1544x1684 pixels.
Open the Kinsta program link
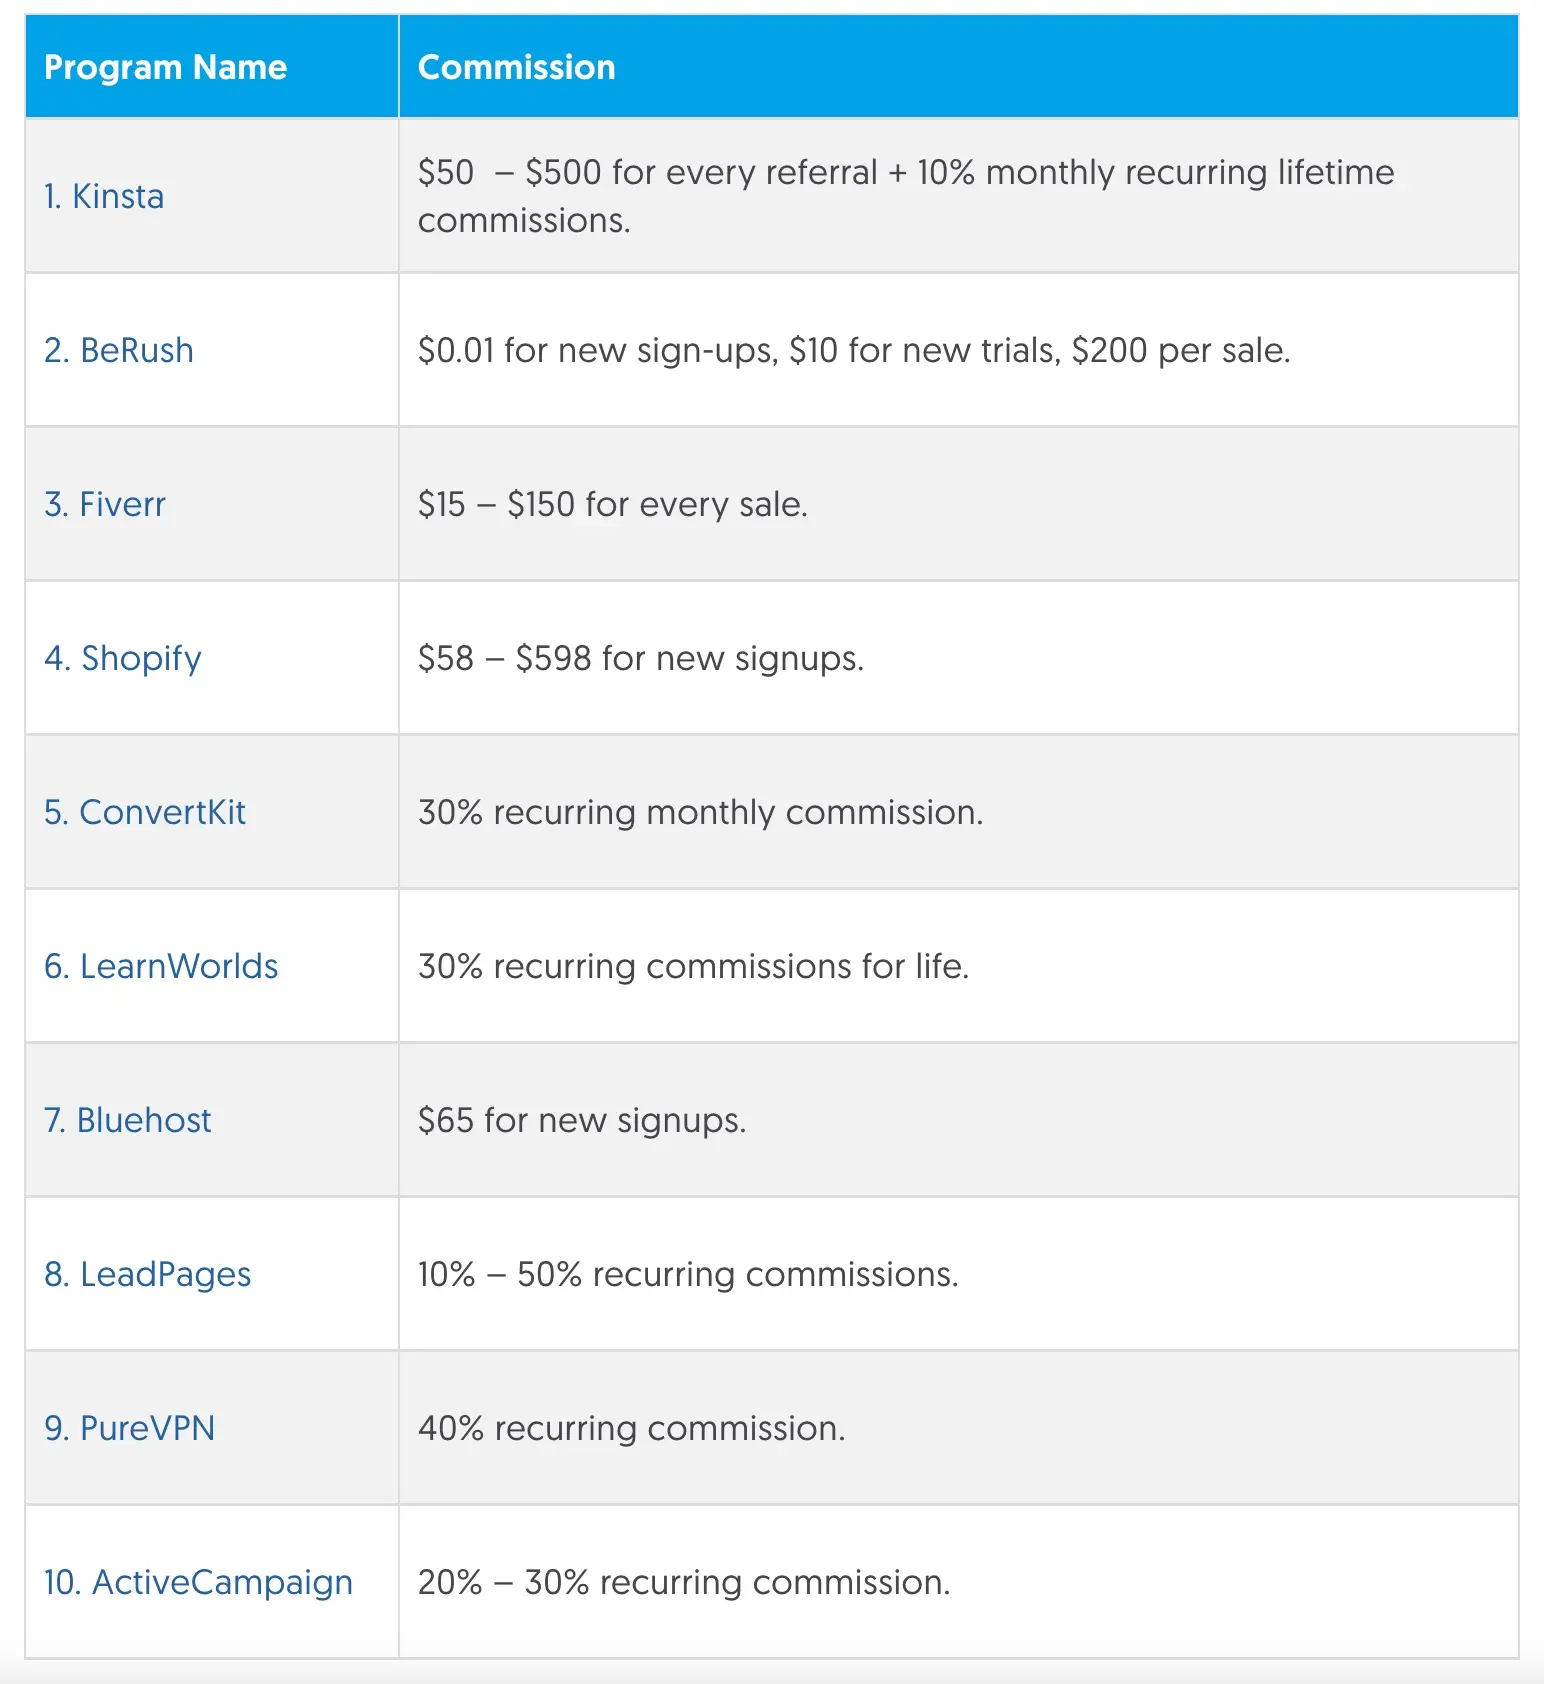104,196
